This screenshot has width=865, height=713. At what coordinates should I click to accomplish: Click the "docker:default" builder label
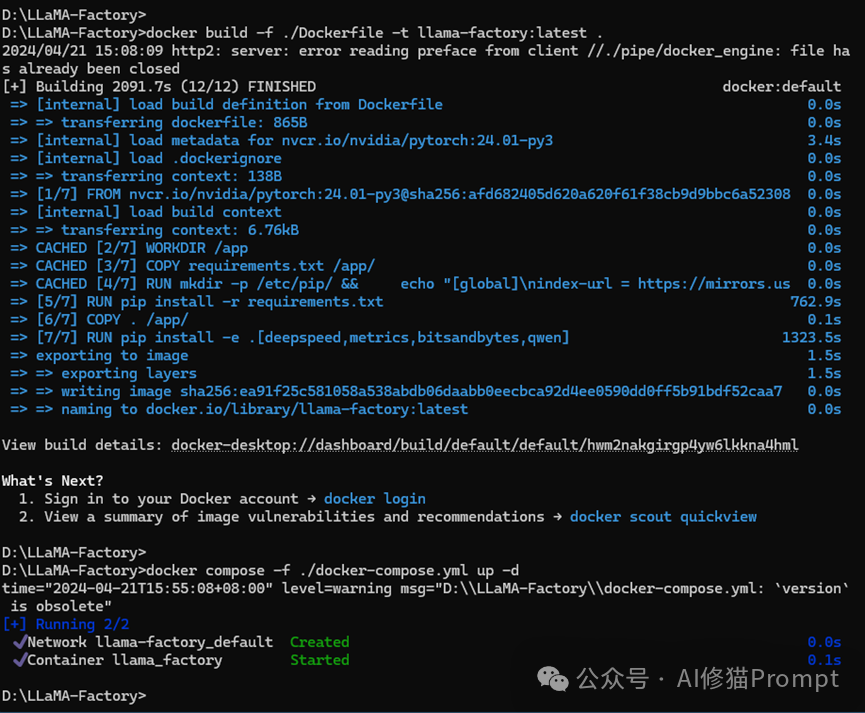(782, 87)
